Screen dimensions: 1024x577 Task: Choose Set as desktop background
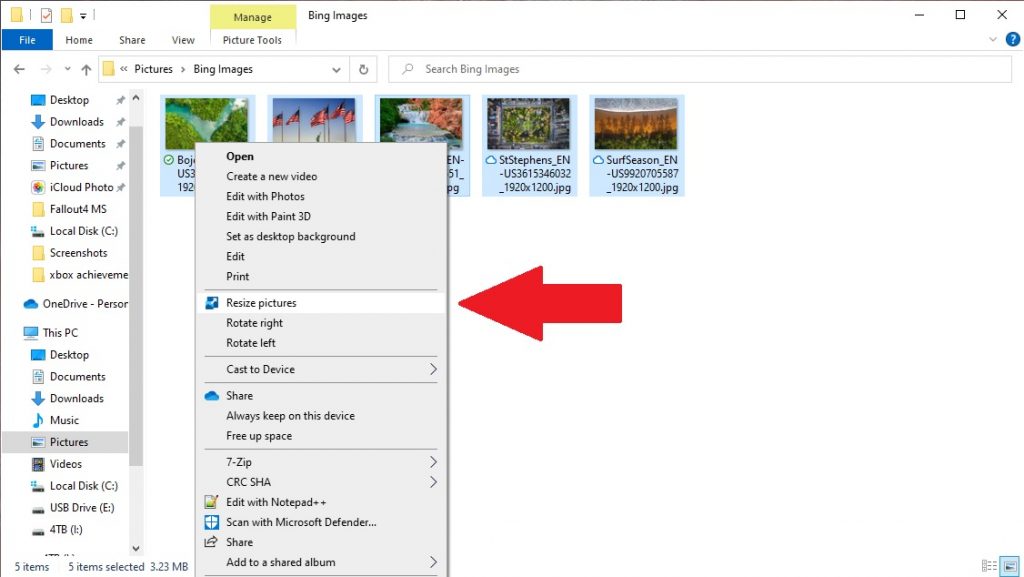[321, 236]
